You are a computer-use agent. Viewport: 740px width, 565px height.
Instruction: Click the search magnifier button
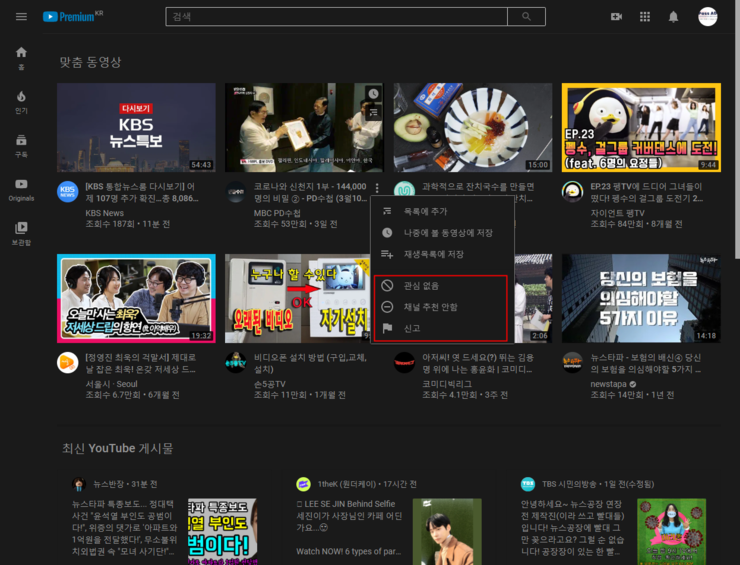(x=526, y=17)
